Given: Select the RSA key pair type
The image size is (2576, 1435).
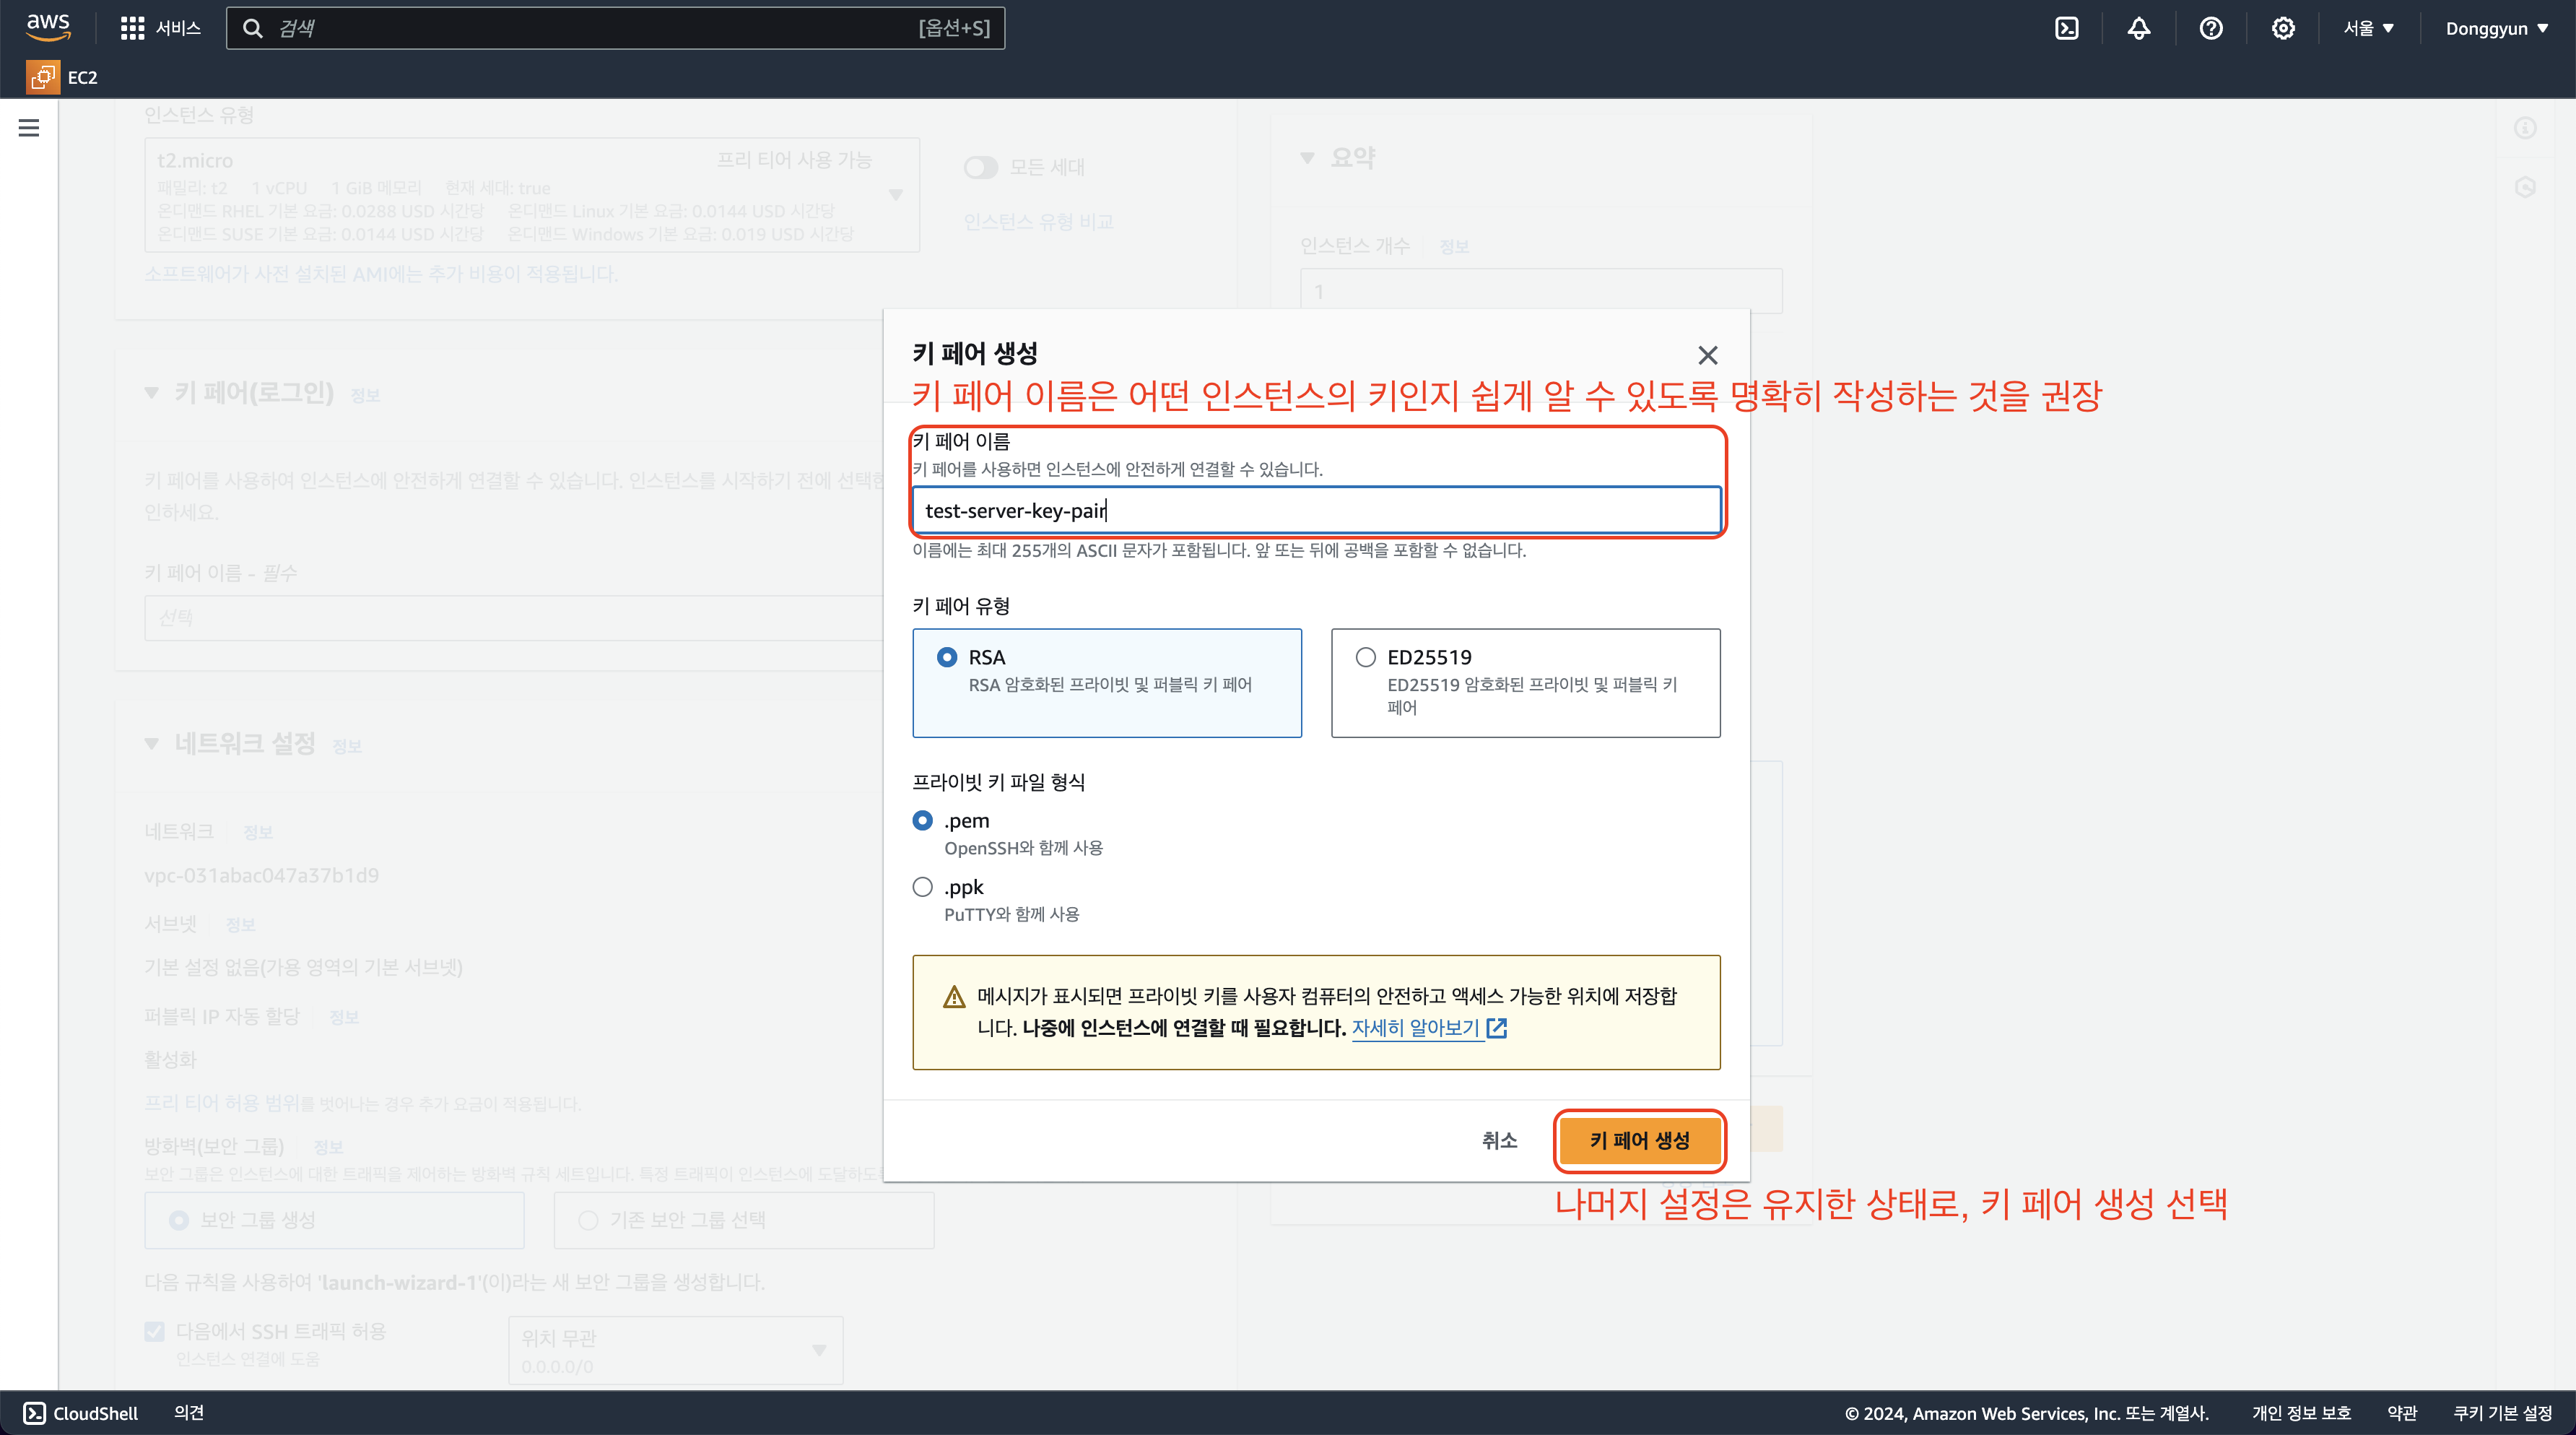Looking at the screenshot, I should pos(946,657).
